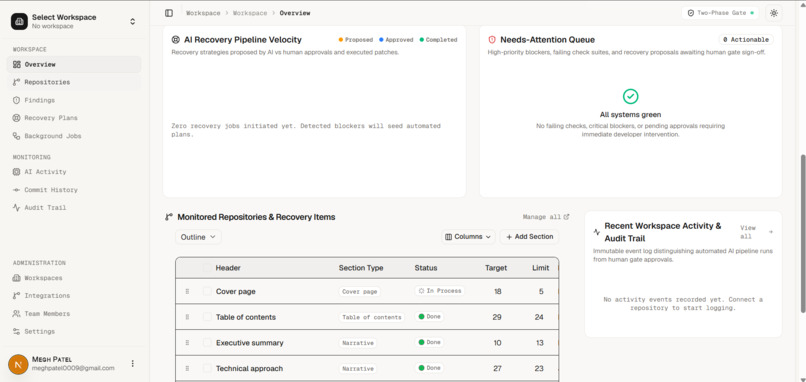Click the Completed legend item
The width and height of the screenshot is (806, 382).
click(438, 40)
